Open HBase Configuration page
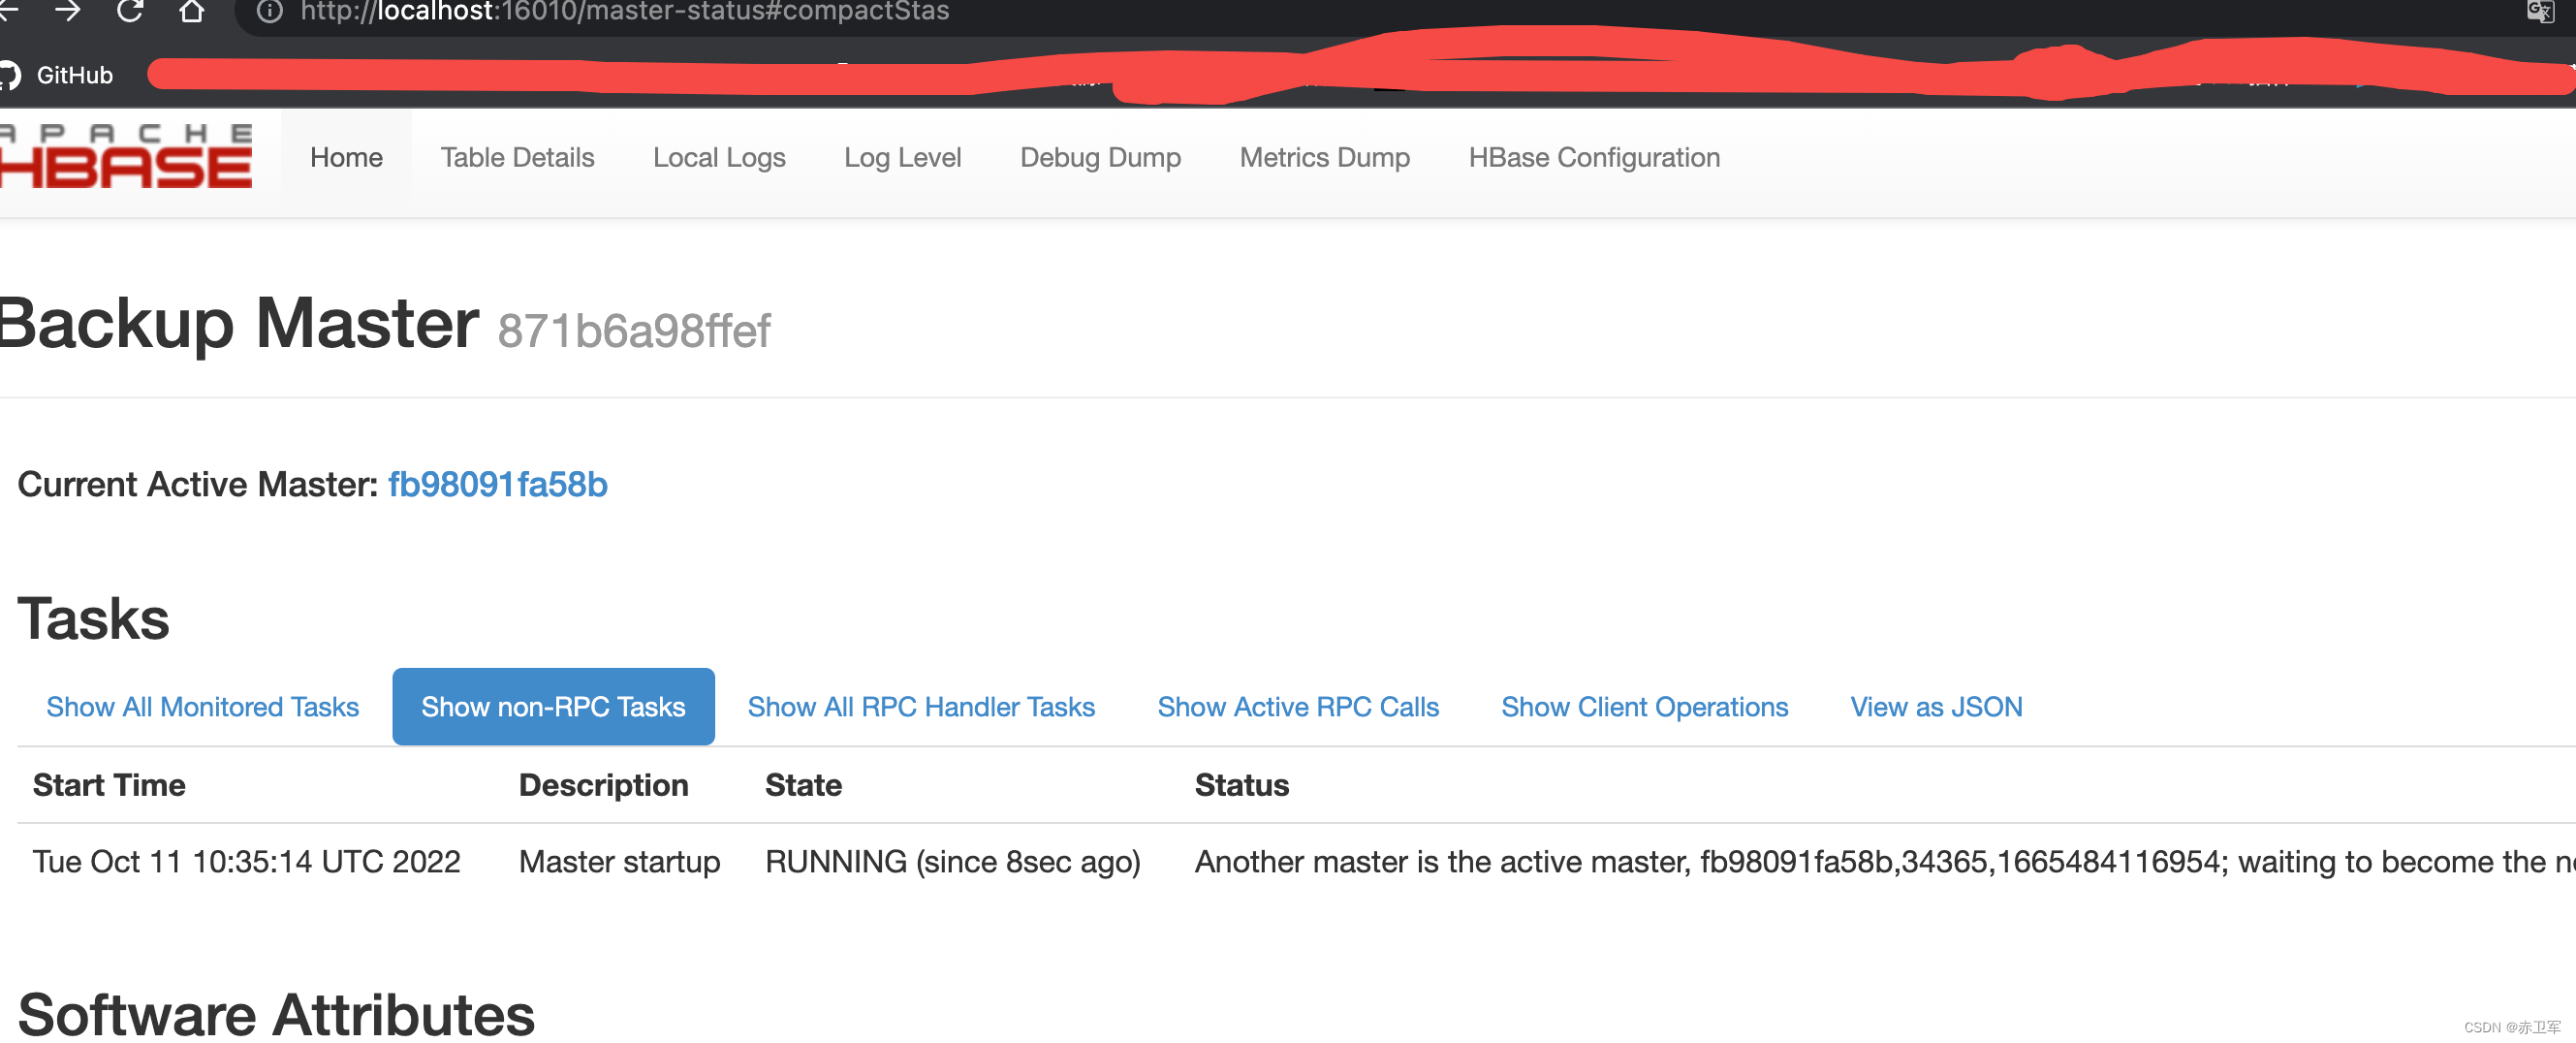 pos(1593,157)
